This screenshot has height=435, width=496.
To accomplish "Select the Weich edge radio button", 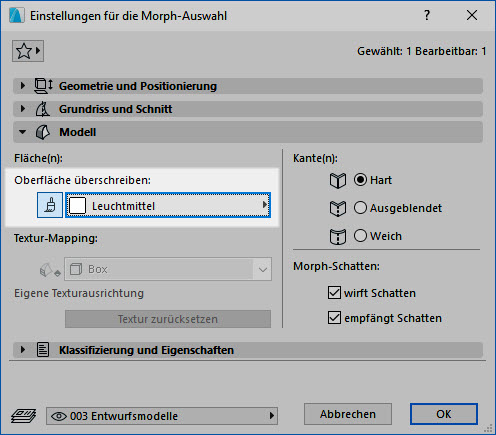I will tap(360, 236).
